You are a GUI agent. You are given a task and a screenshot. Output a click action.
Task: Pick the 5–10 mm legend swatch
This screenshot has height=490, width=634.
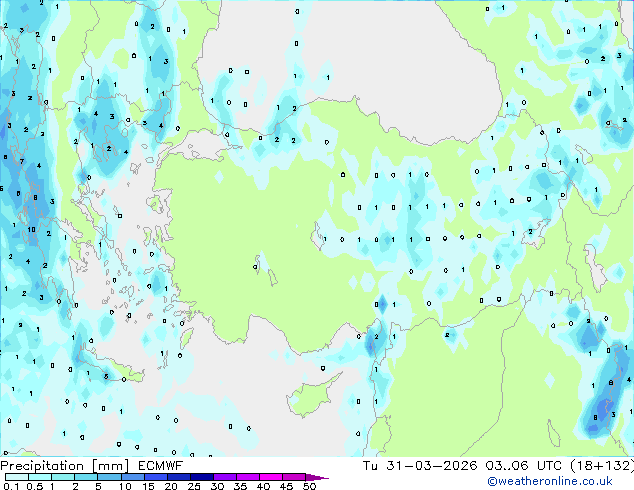[x=109, y=477]
